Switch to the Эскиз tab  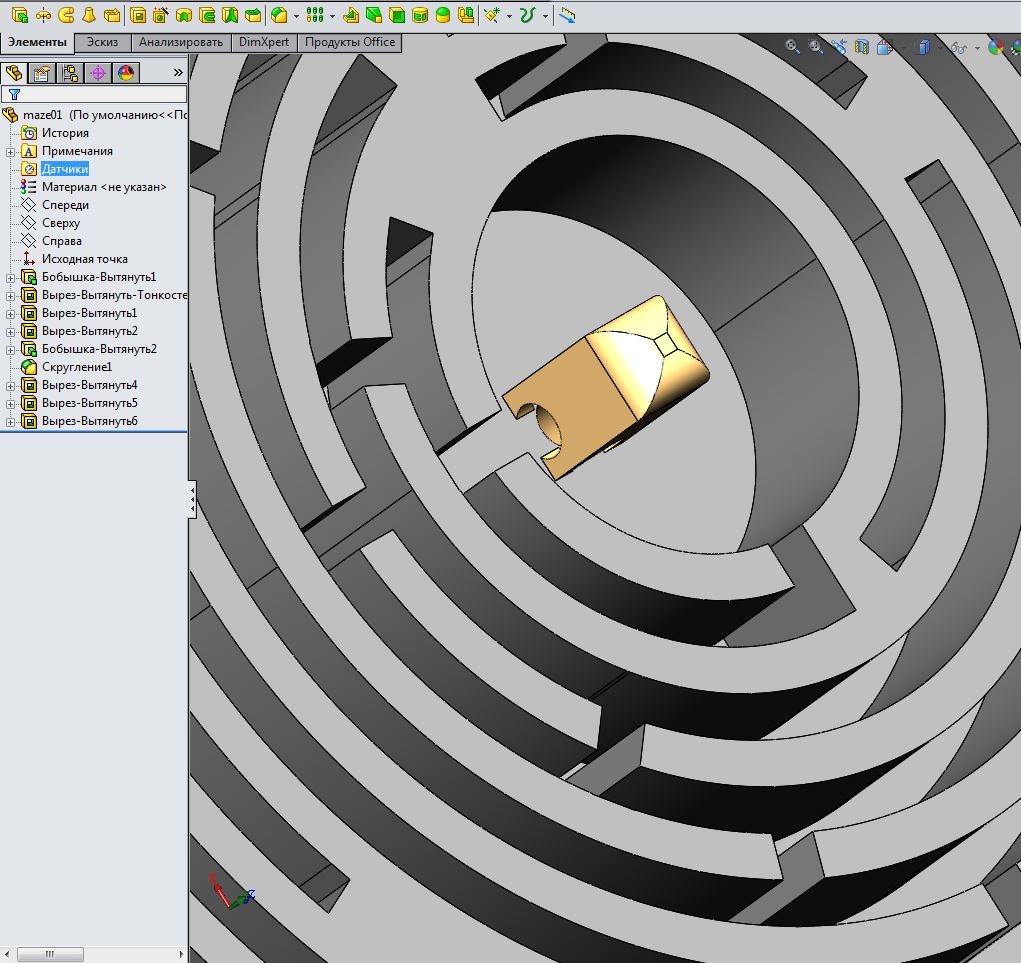pos(100,43)
